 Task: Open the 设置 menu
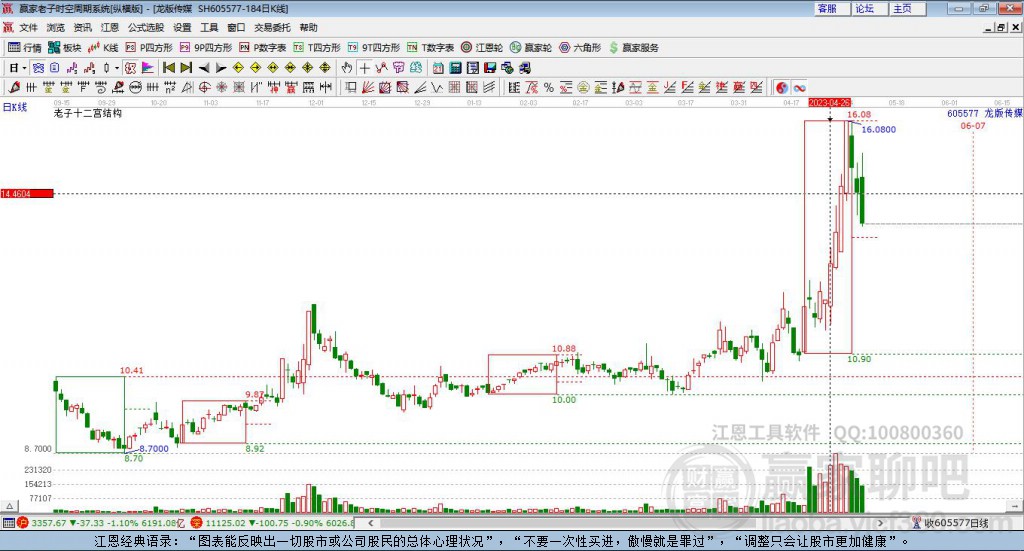pyautogui.click(x=182, y=27)
